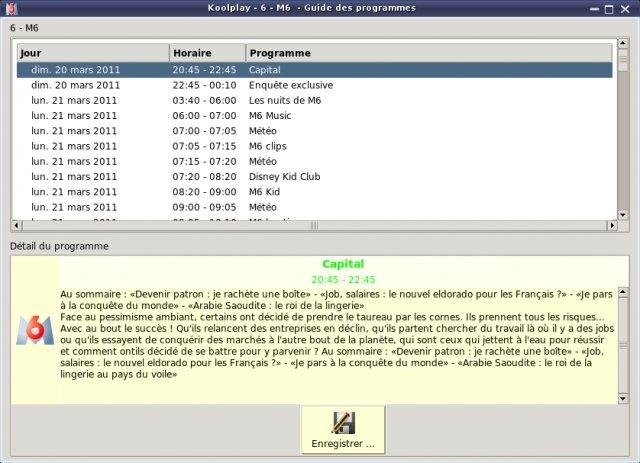640x463 pixels.
Task: Sort by the Programme column header
Action: (429, 53)
